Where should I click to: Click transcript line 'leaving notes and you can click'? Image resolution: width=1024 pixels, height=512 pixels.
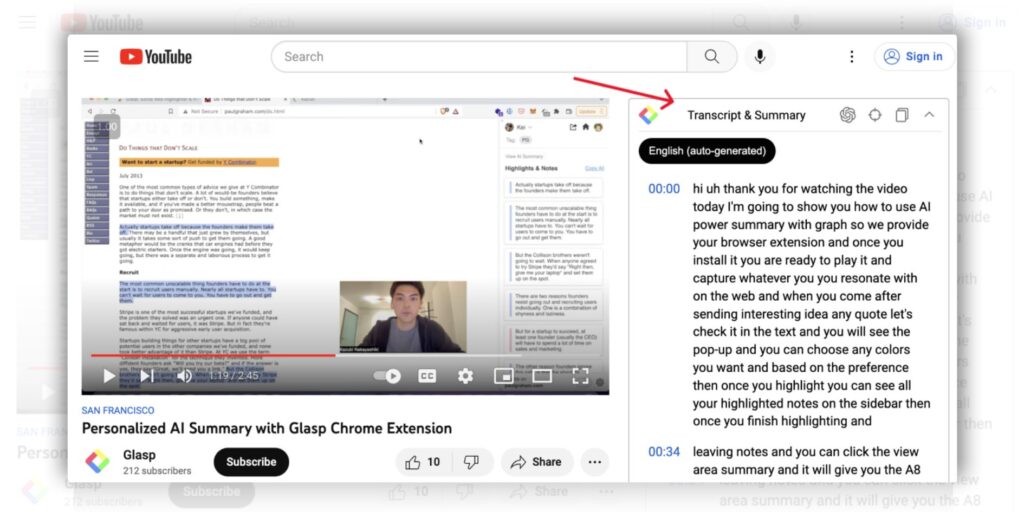806,451
